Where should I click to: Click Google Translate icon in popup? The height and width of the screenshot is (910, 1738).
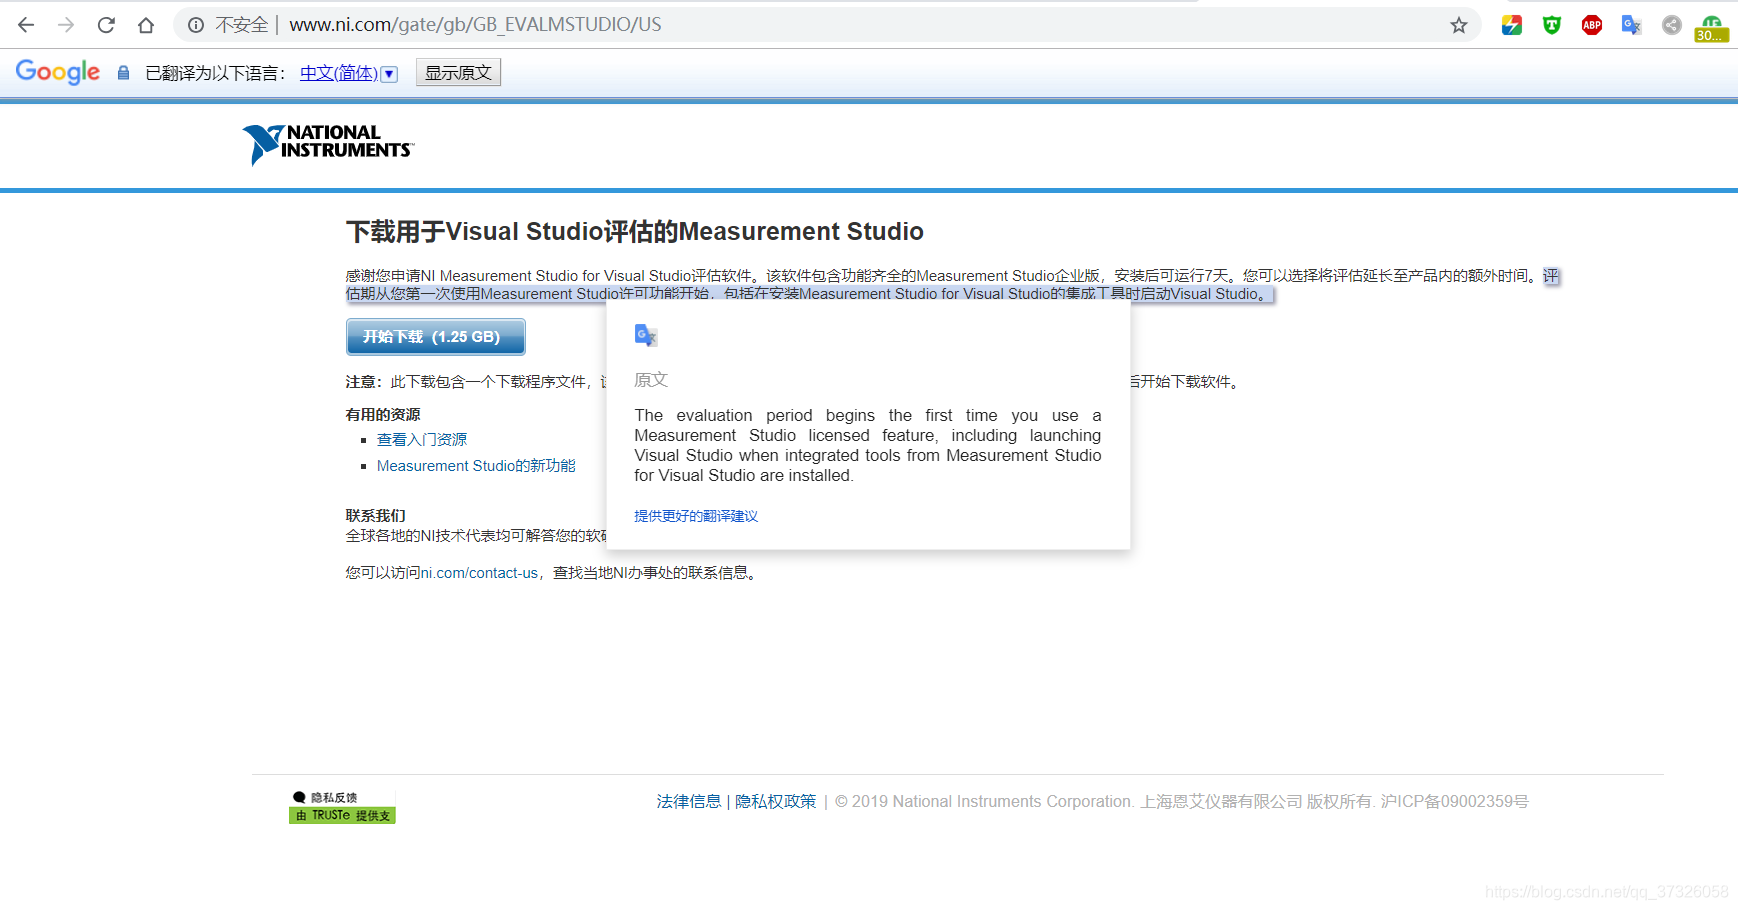tap(646, 336)
